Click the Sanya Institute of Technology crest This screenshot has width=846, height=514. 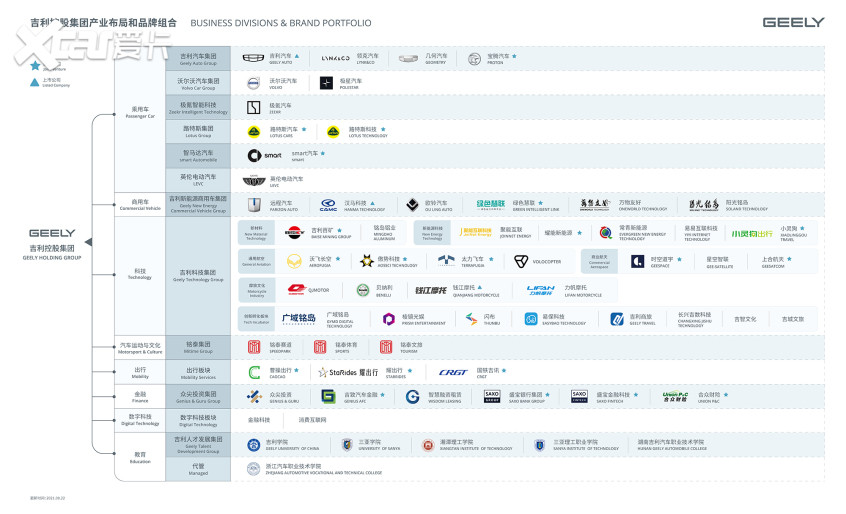coord(539,446)
